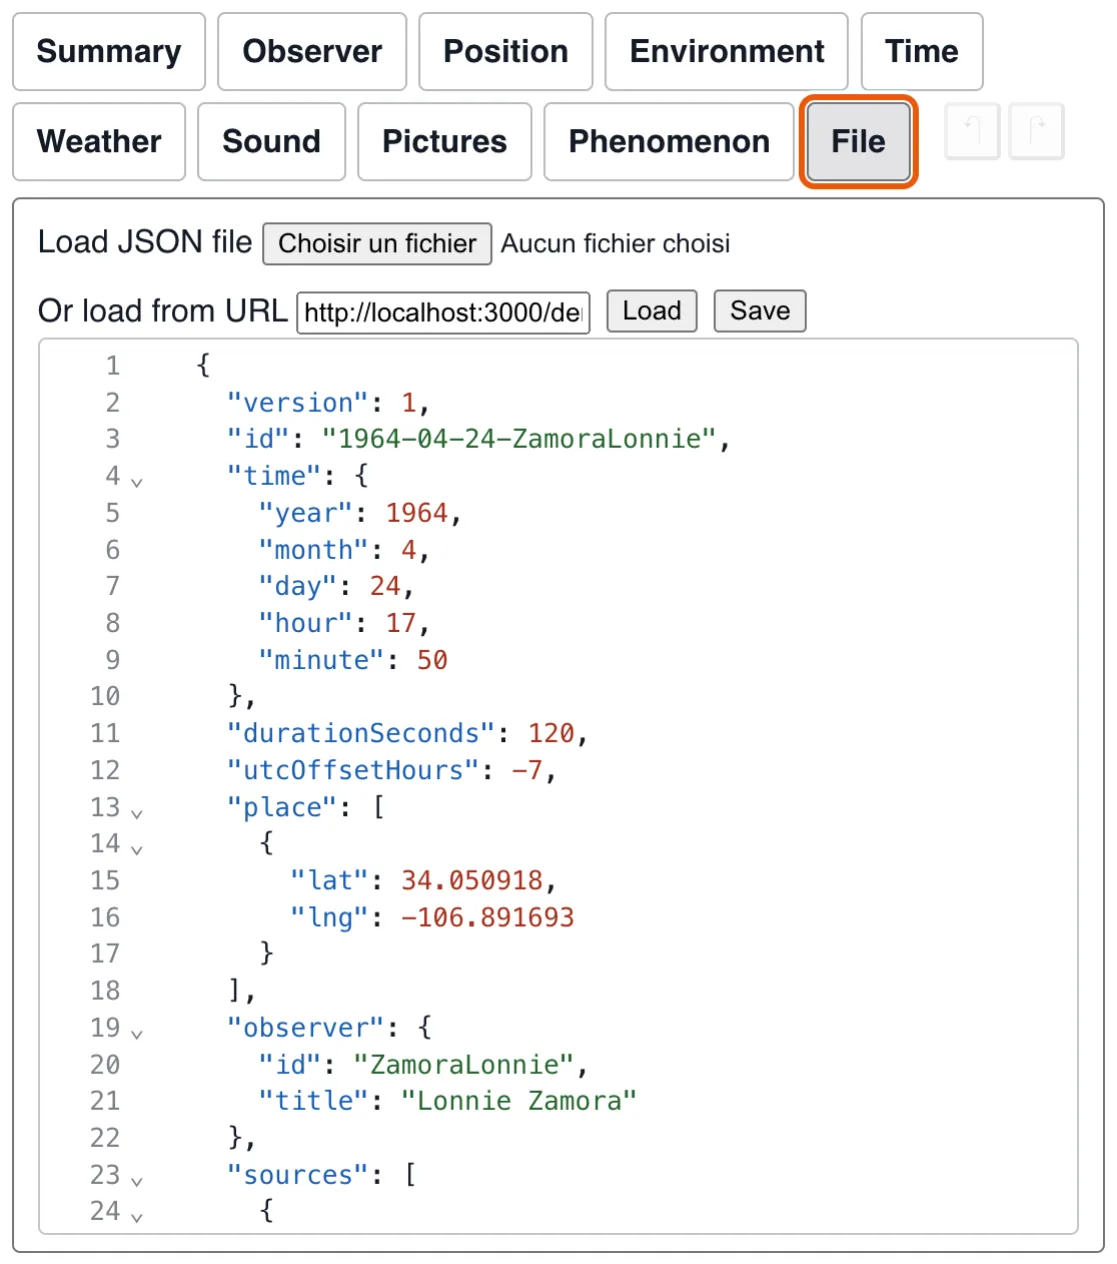Go to the Position tab

coord(506,52)
